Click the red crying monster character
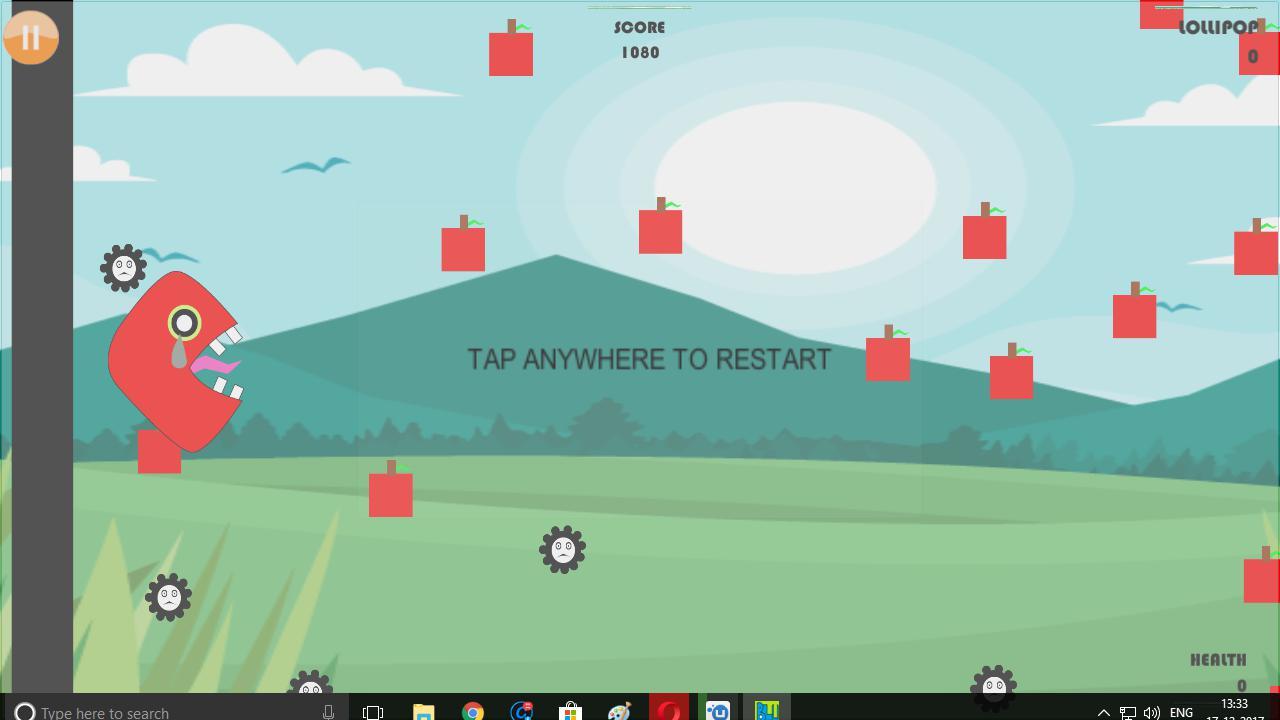Viewport: 1280px width, 720px height. click(x=175, y=362)
